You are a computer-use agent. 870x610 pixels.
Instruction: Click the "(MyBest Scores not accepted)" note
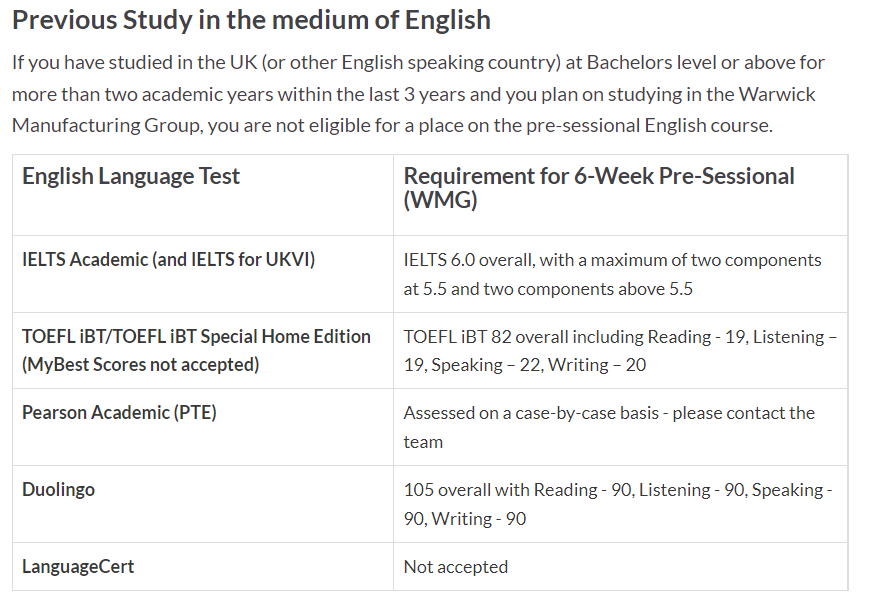pos(140,365)
